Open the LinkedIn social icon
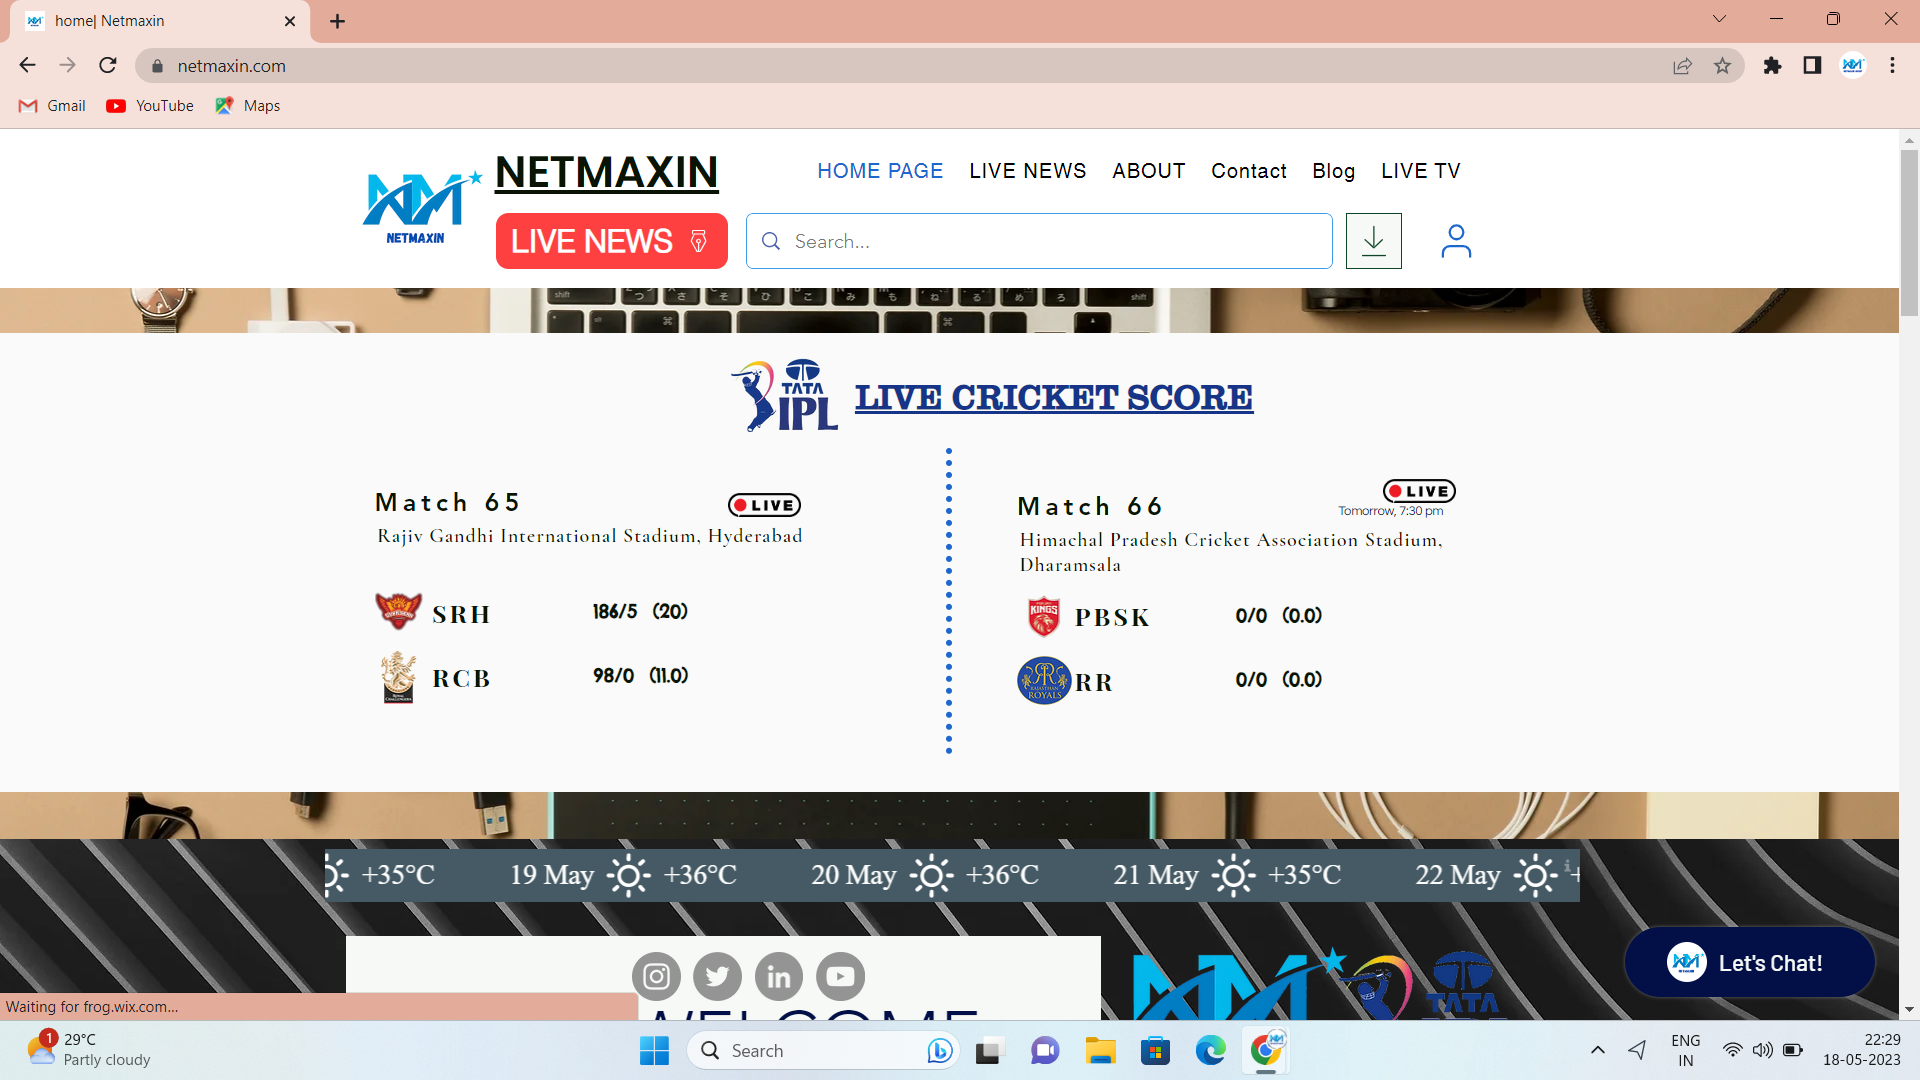1920x1080 pixels. pyautogui.click(x=779, y=976)
